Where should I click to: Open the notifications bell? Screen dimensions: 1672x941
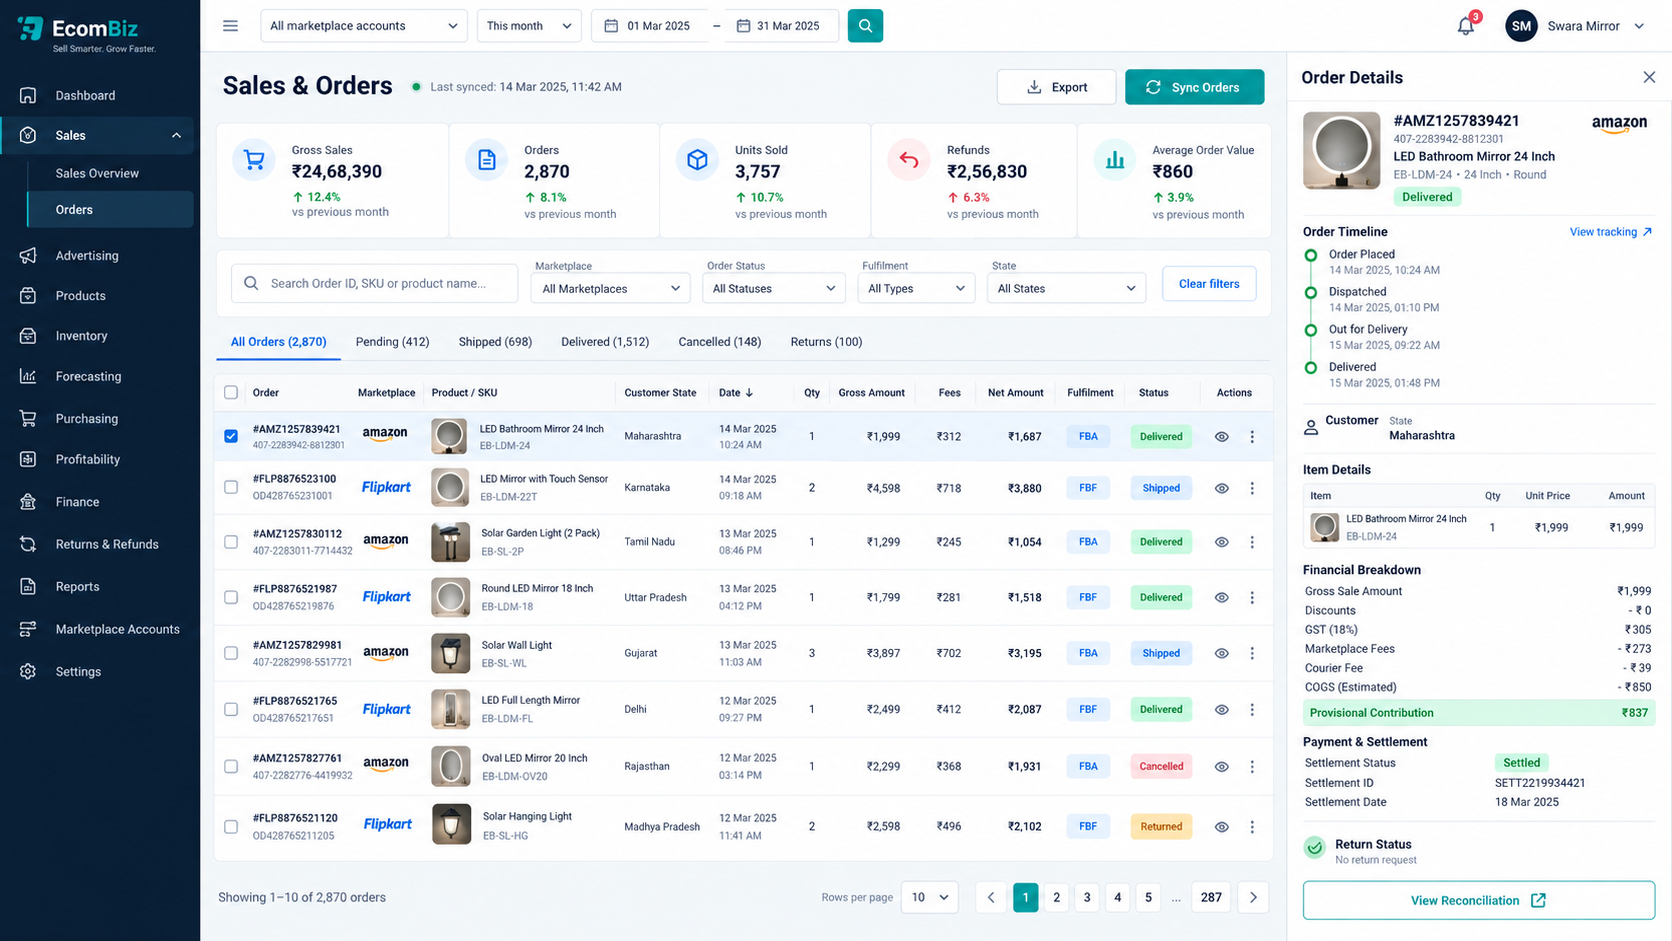pos(1466,26)
